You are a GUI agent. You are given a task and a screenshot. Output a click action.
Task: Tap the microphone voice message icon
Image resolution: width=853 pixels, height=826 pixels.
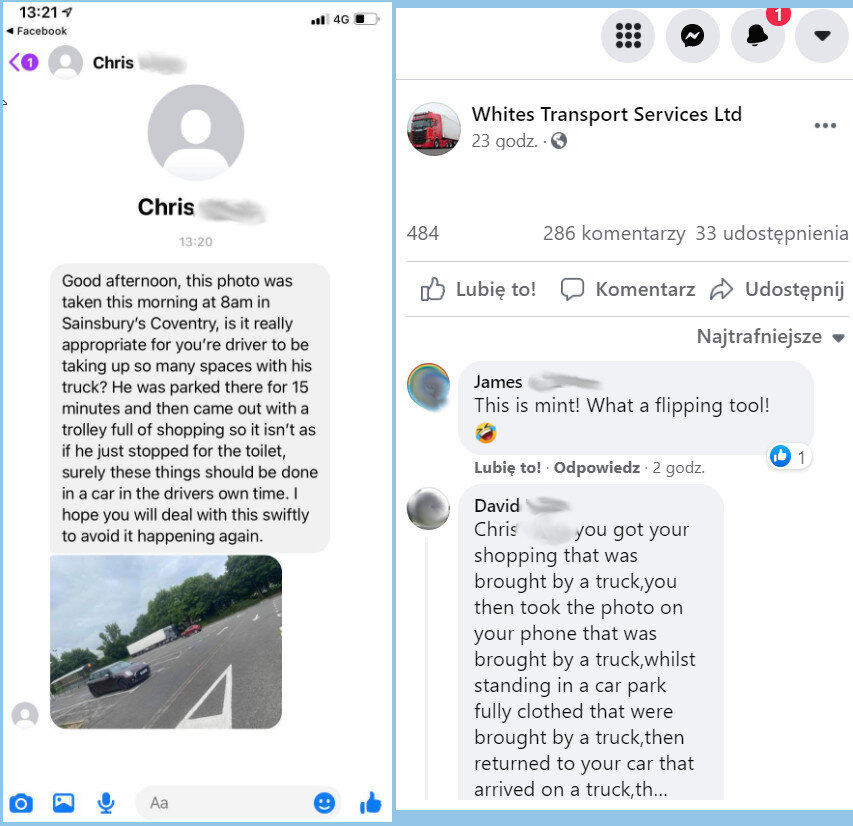point(106,803)
